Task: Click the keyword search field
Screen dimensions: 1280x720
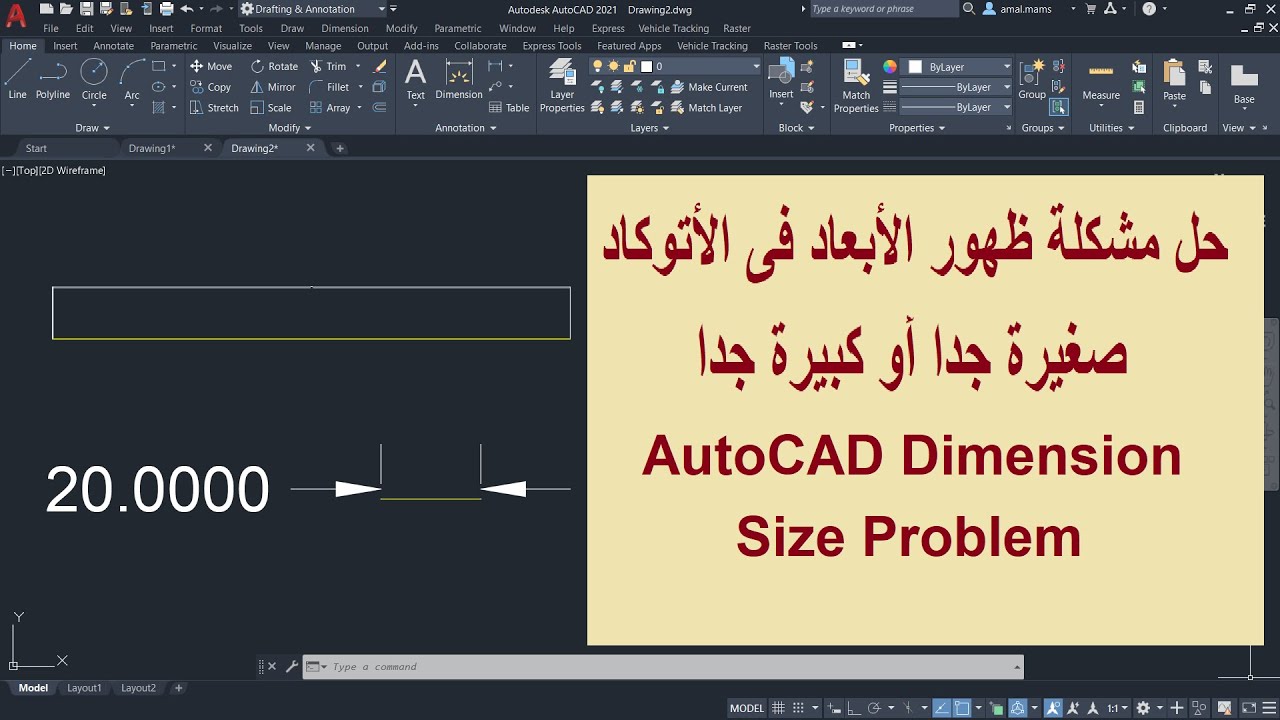Action: pos(883,9)
